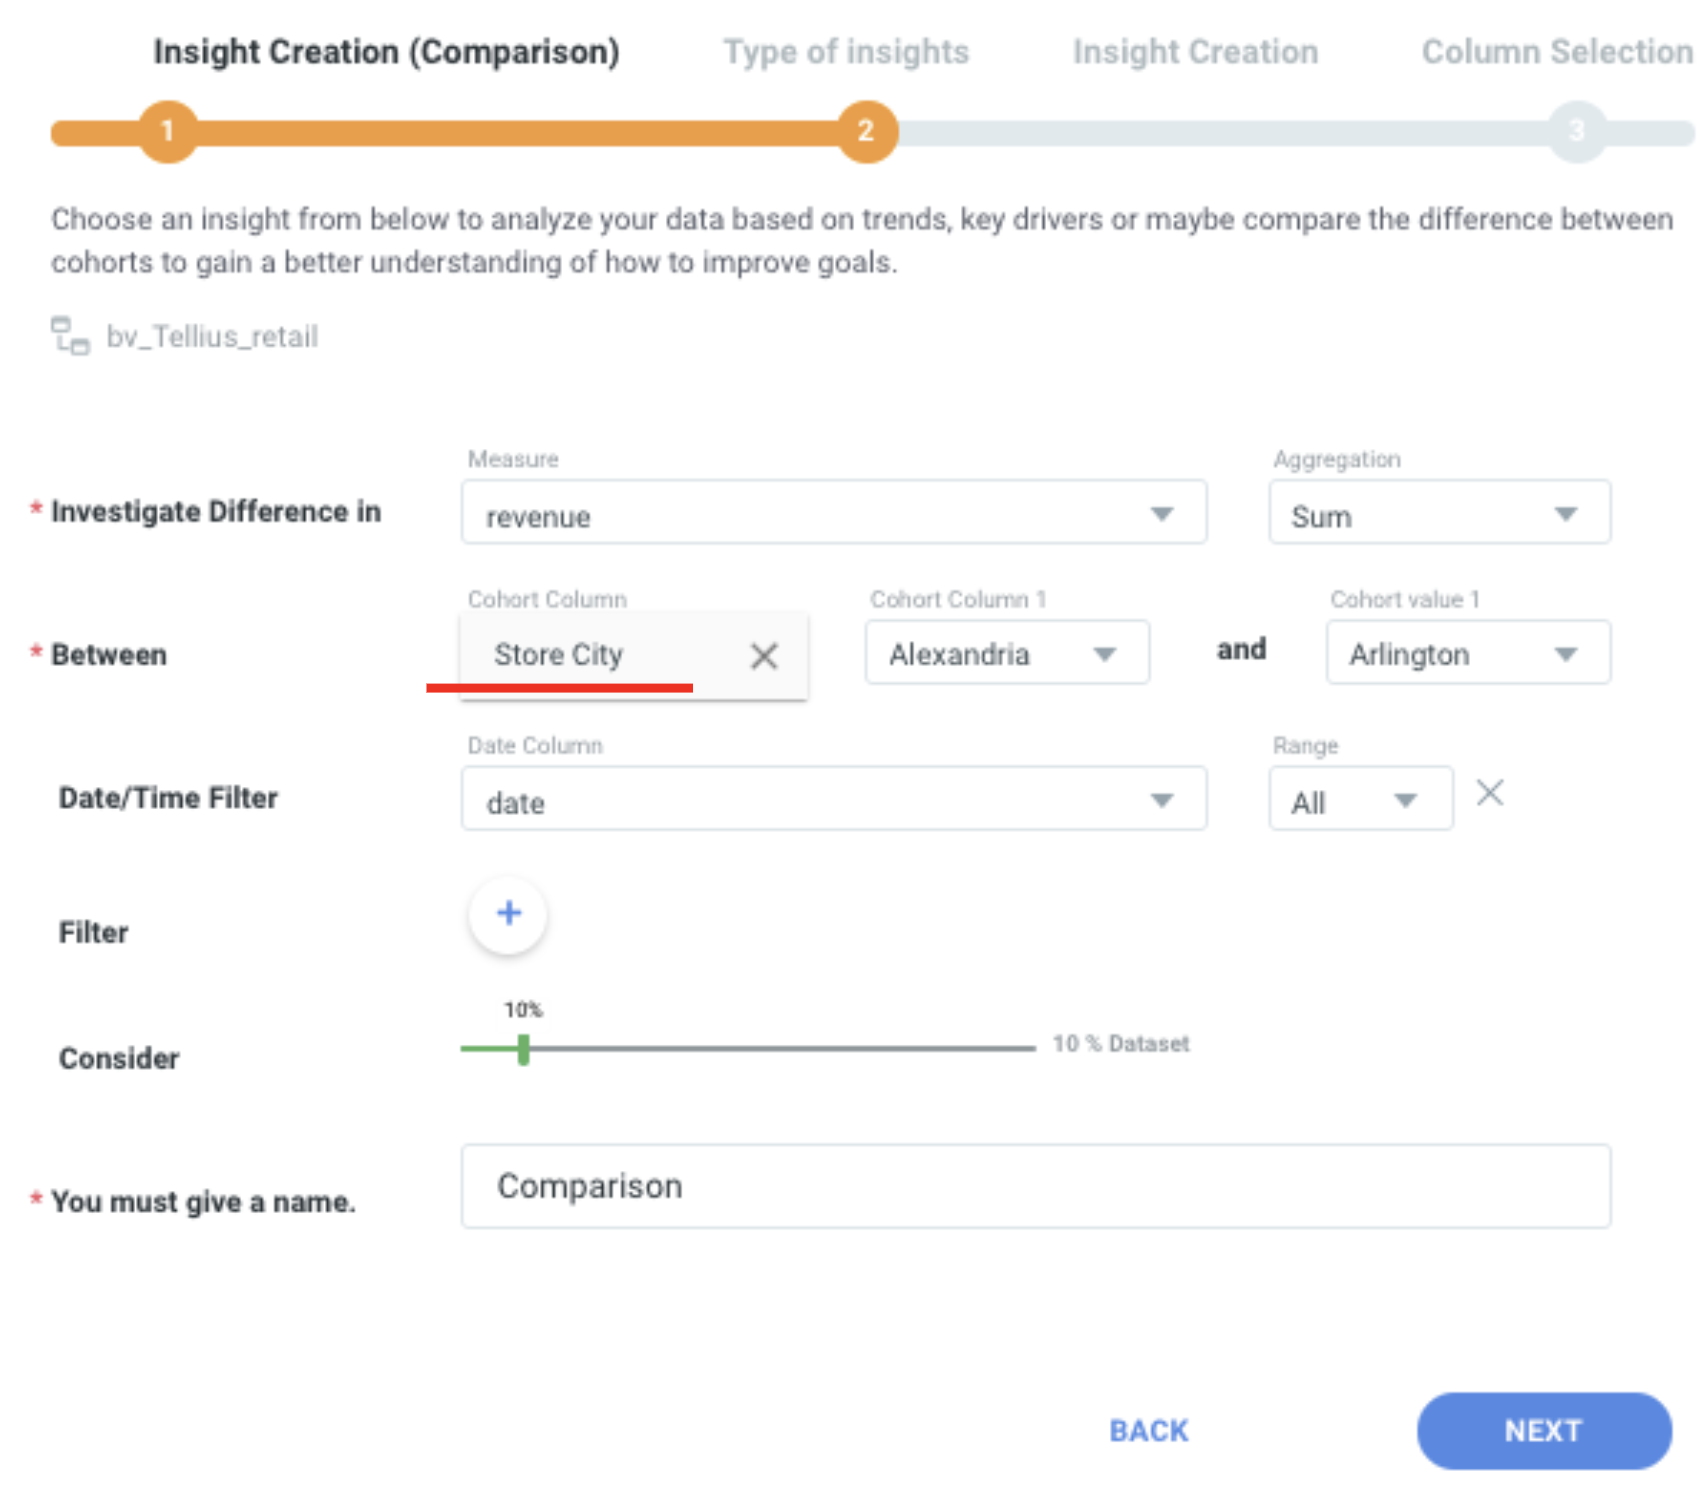The width and height of the screenshot is (1706, 1496).
Task: Jump to step 3 circle in progress bar
Action: pos(1577,131)
